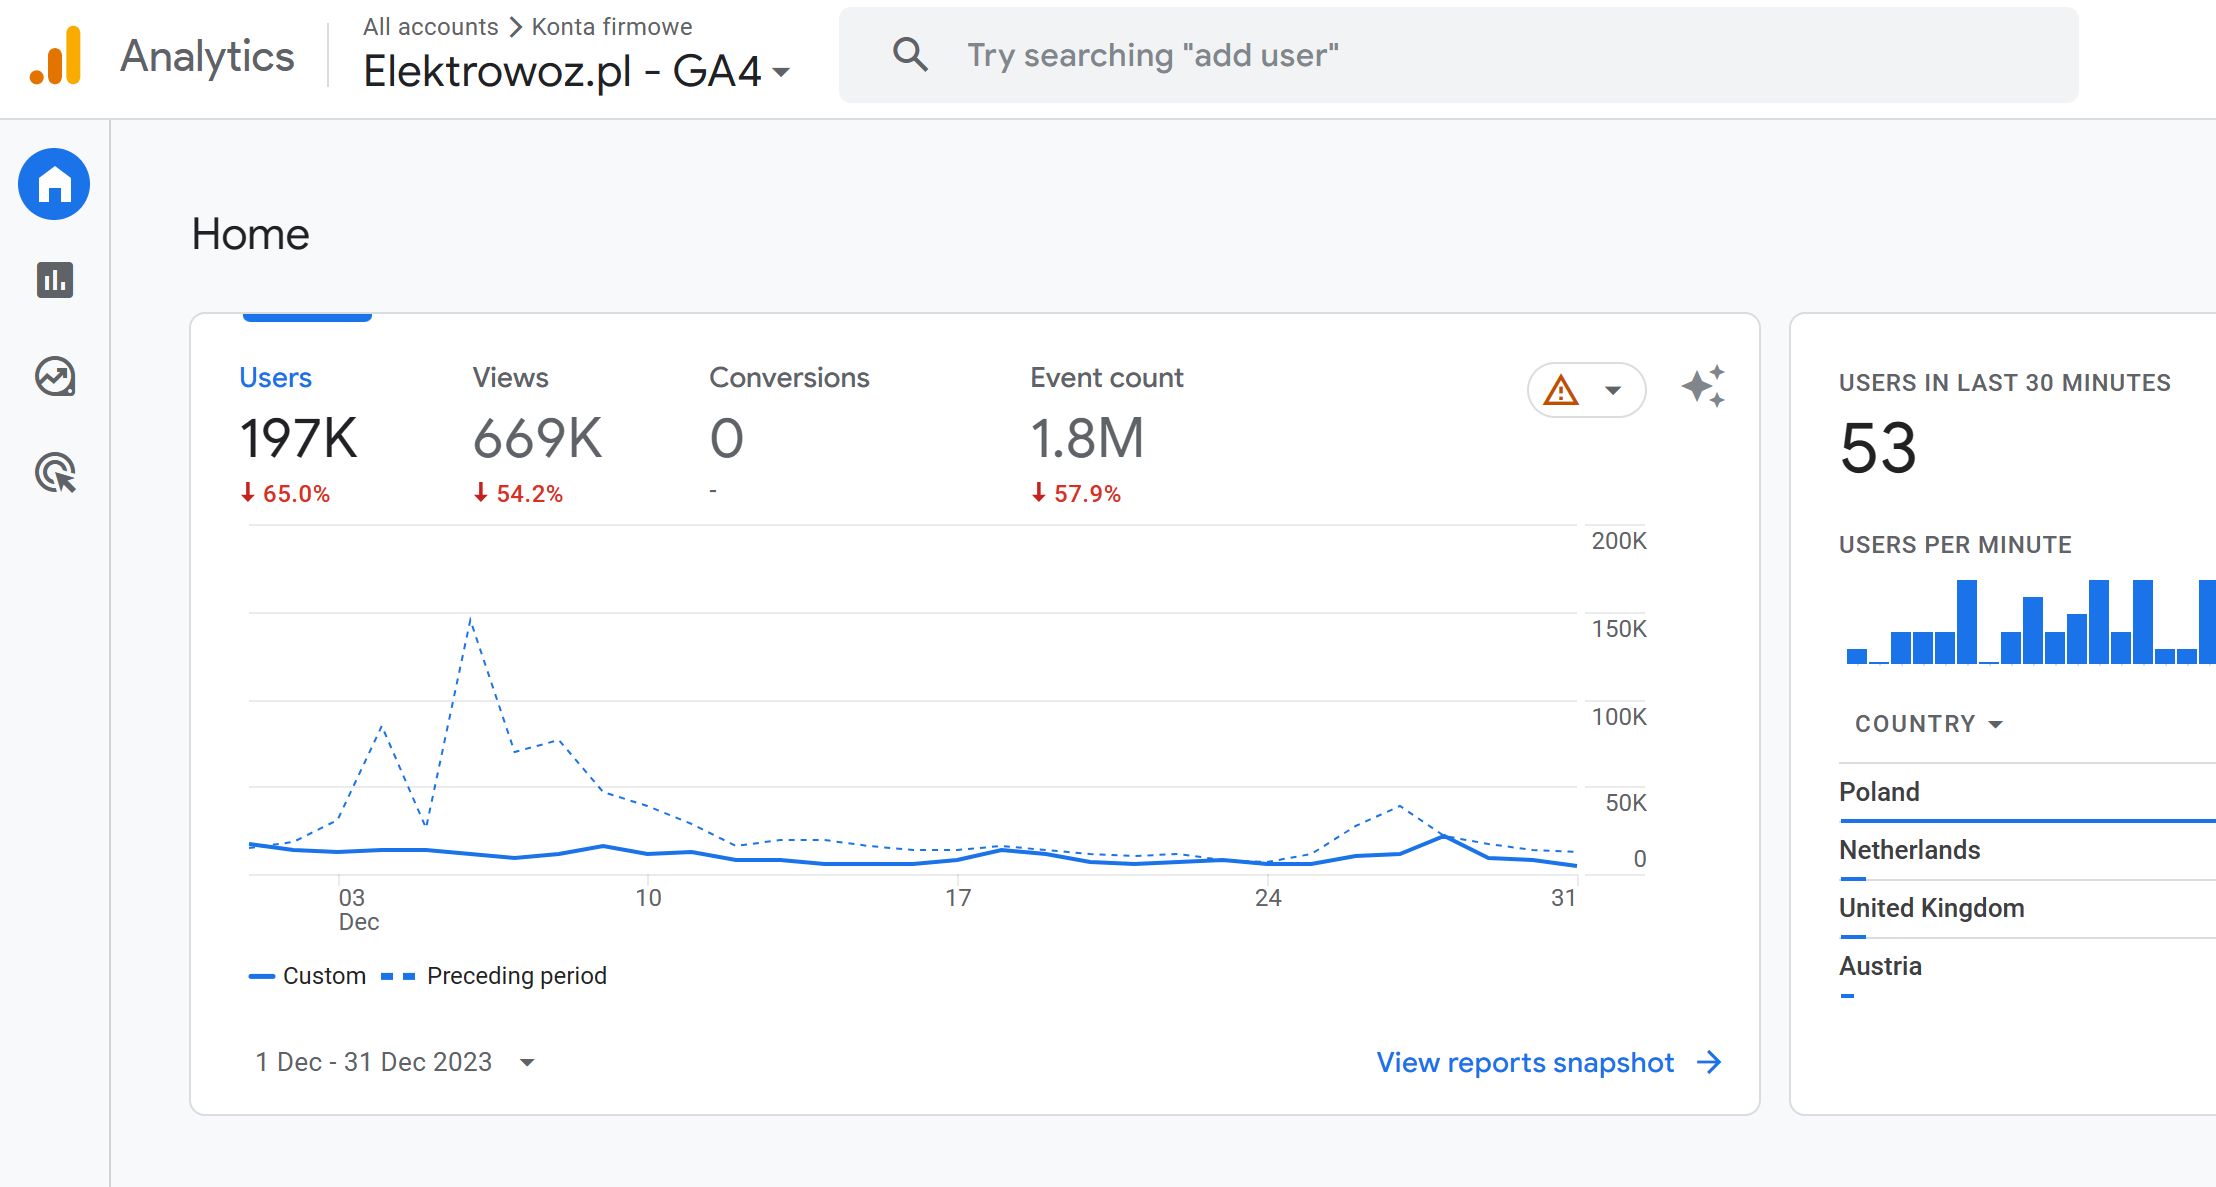This screenshot has height=1187, width=2216.
Task: Click the 197K users value
Action: (x=298, y=438)
